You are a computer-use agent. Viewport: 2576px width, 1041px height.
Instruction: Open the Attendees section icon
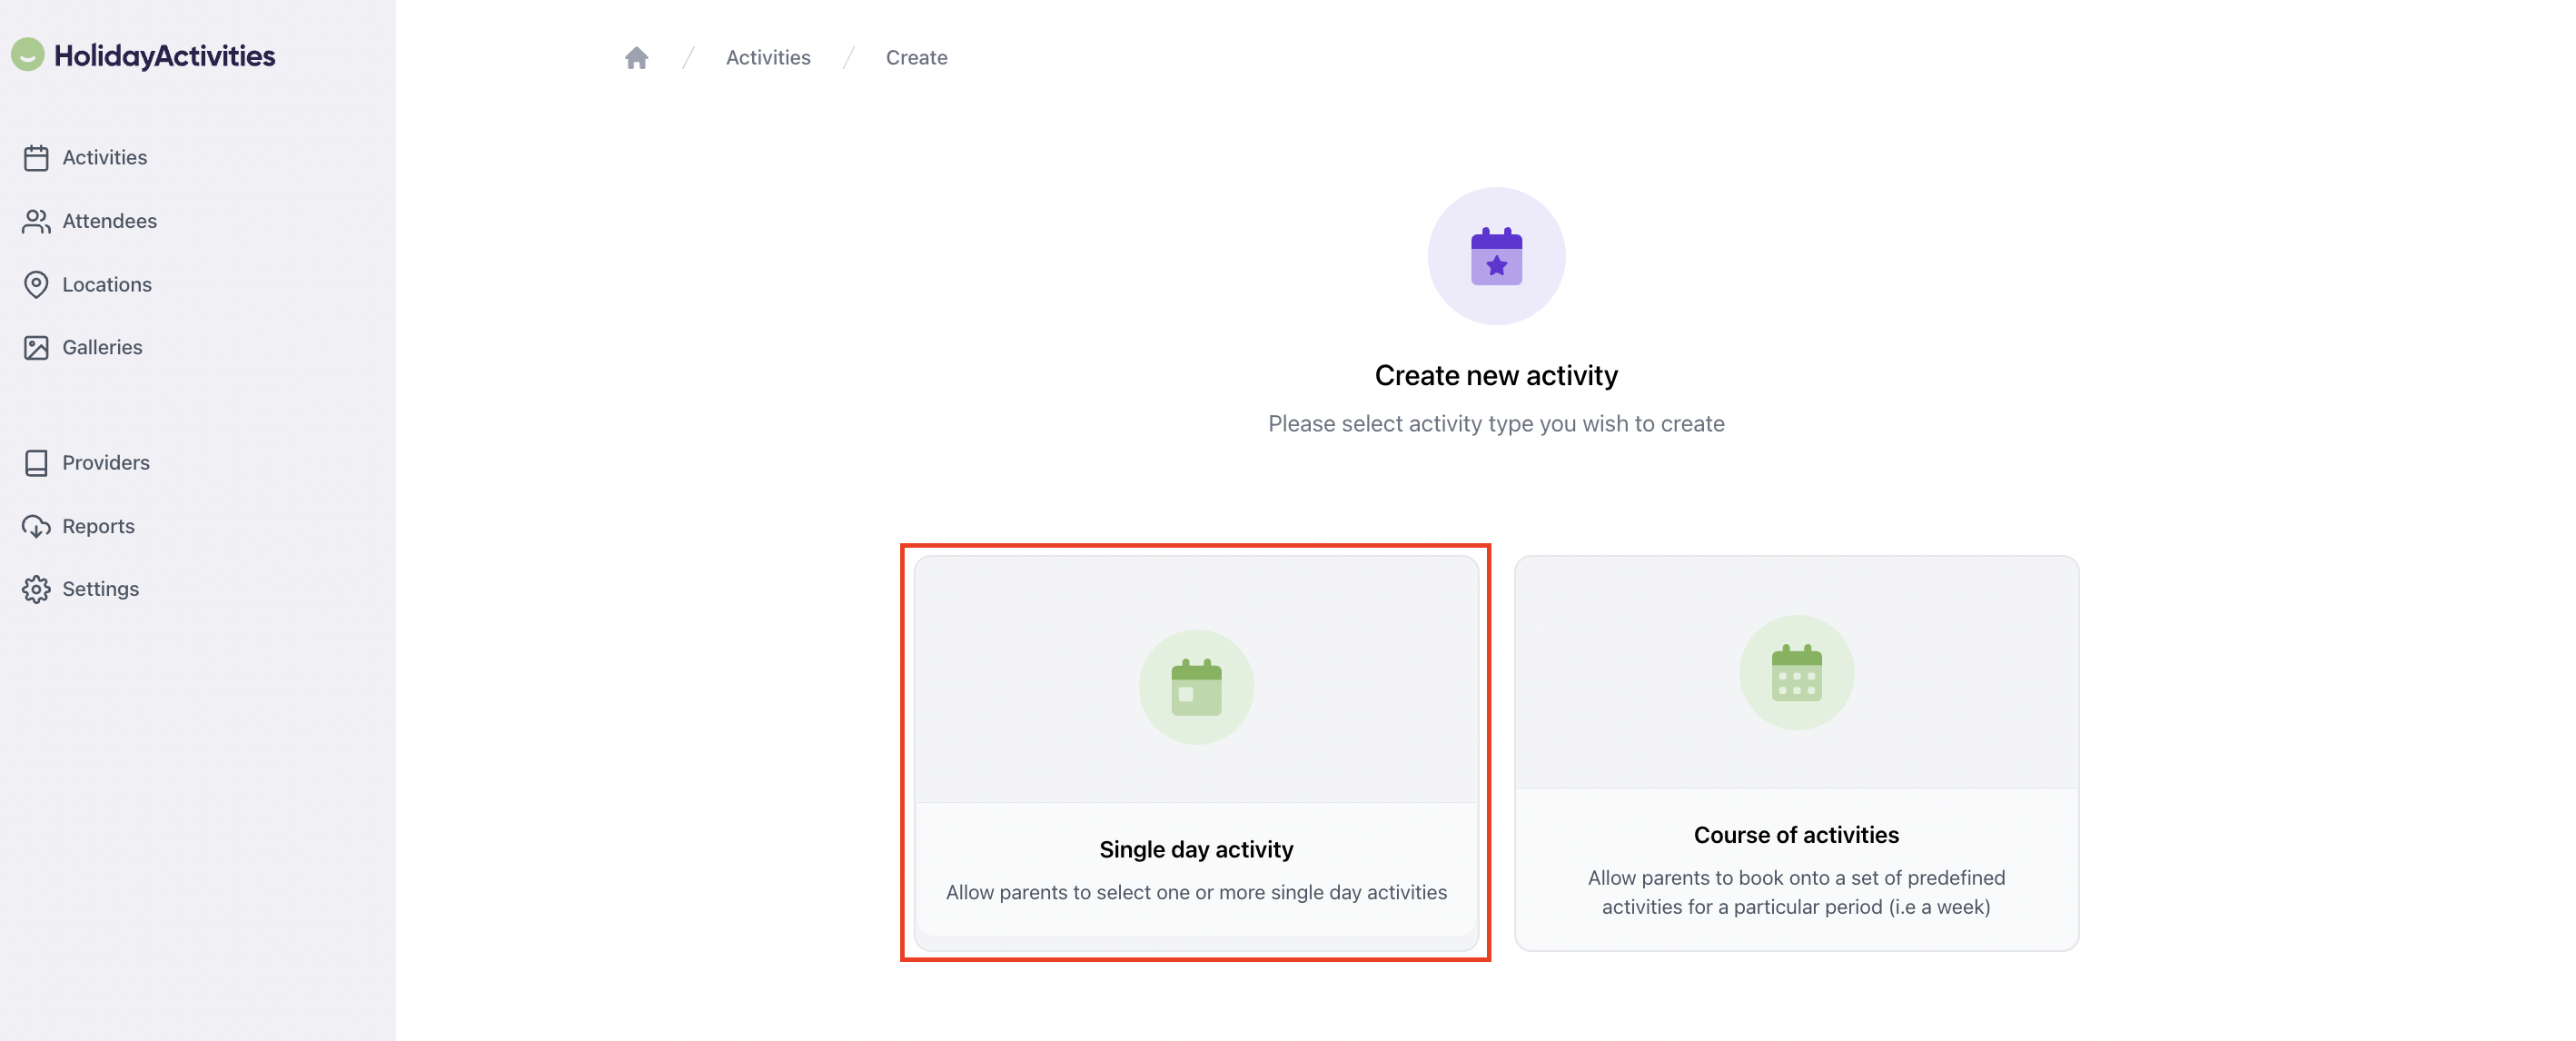tap(36, 221)
